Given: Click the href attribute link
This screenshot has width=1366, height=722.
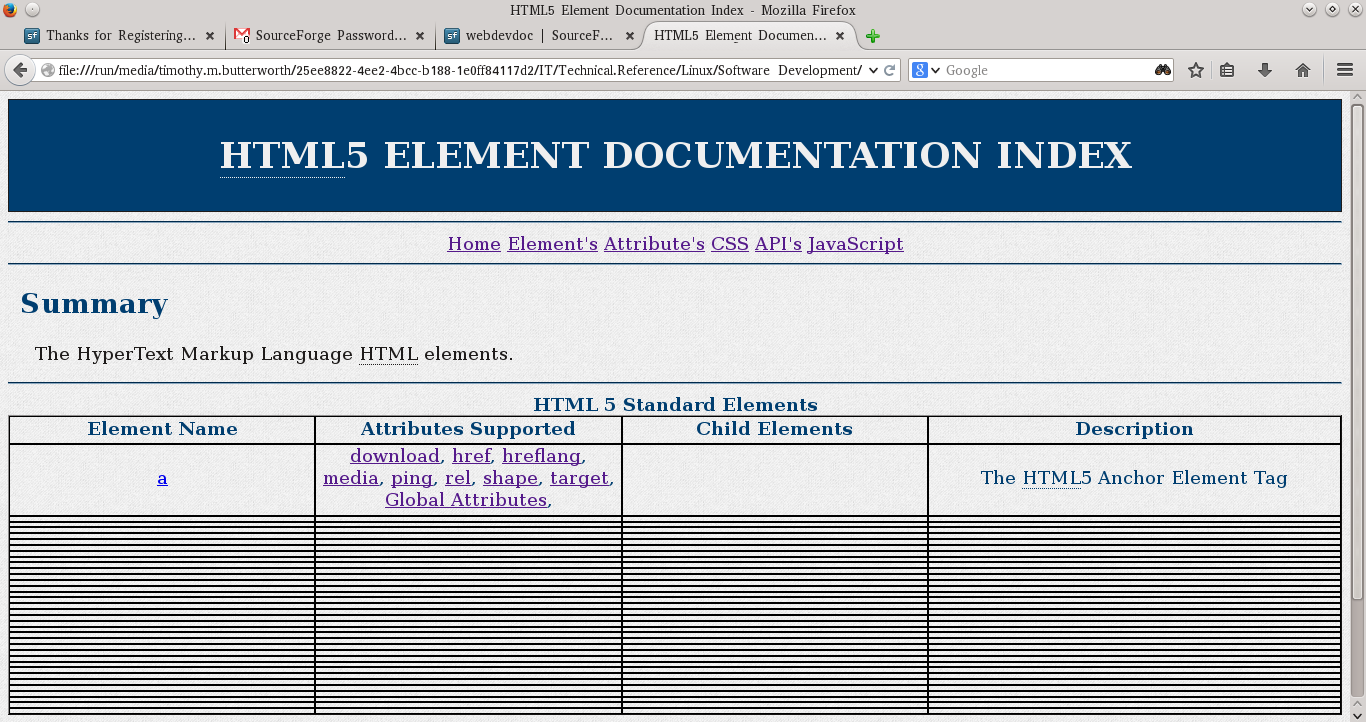Looking at the screenshot, I should 471,456.
